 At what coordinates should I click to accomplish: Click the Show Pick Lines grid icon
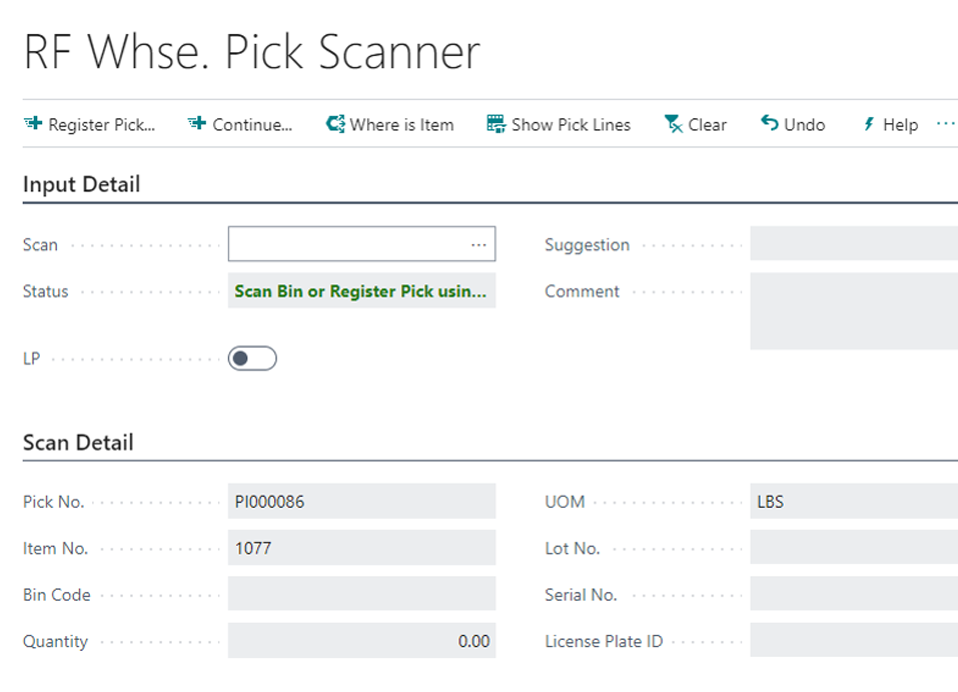(x=494, y=123)
